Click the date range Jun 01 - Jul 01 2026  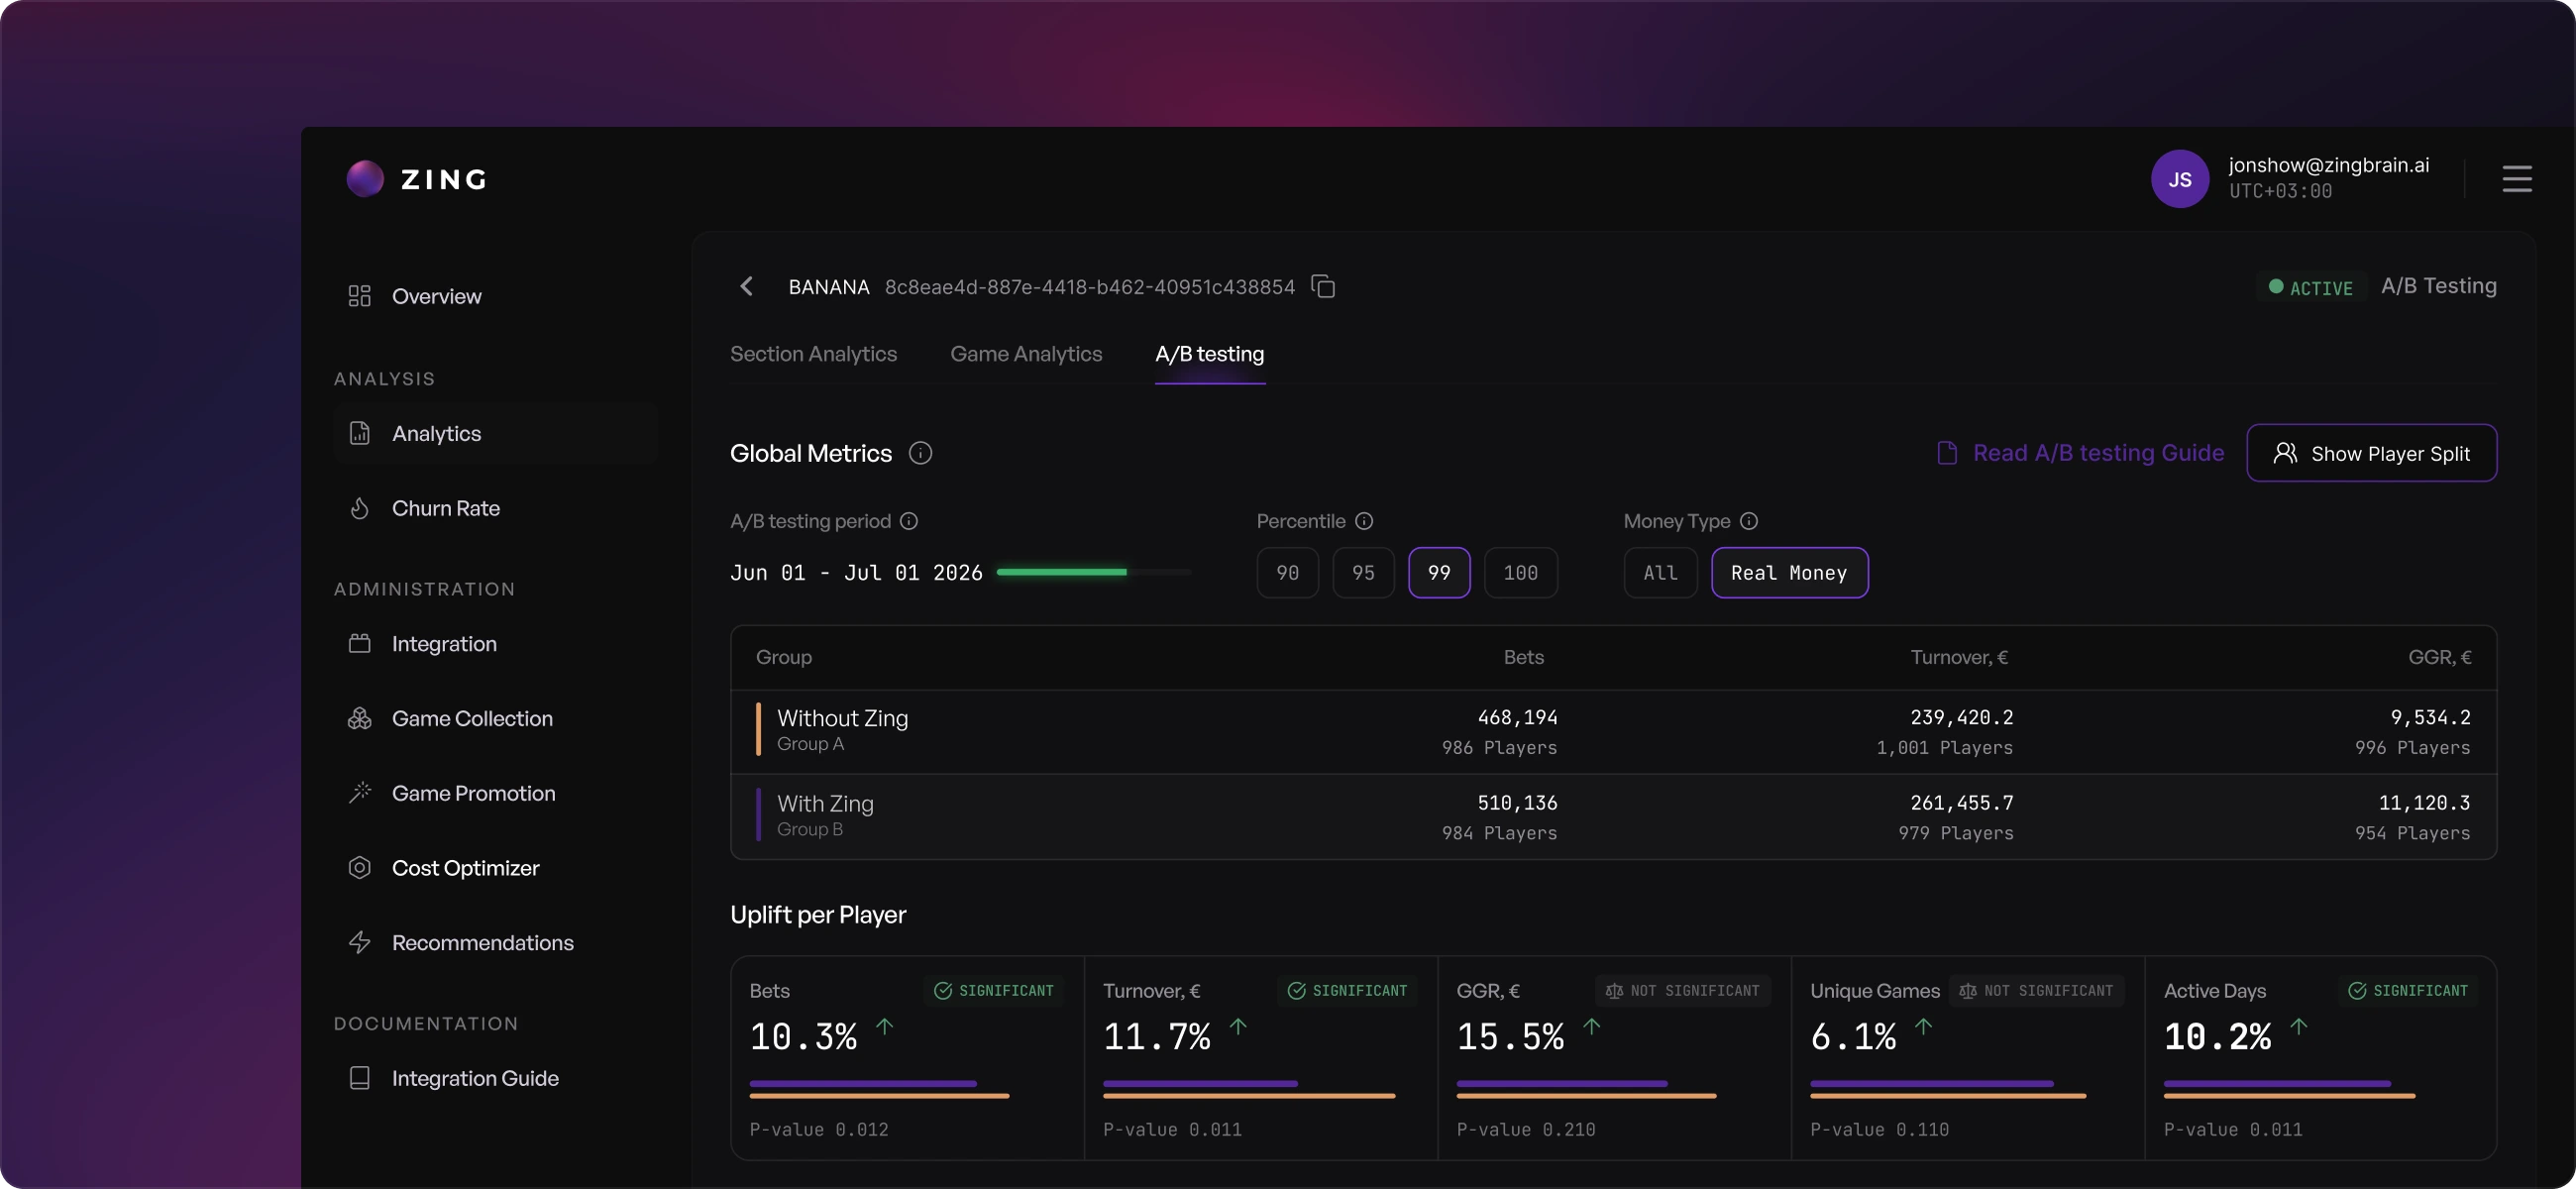click(x=856, y=572)
